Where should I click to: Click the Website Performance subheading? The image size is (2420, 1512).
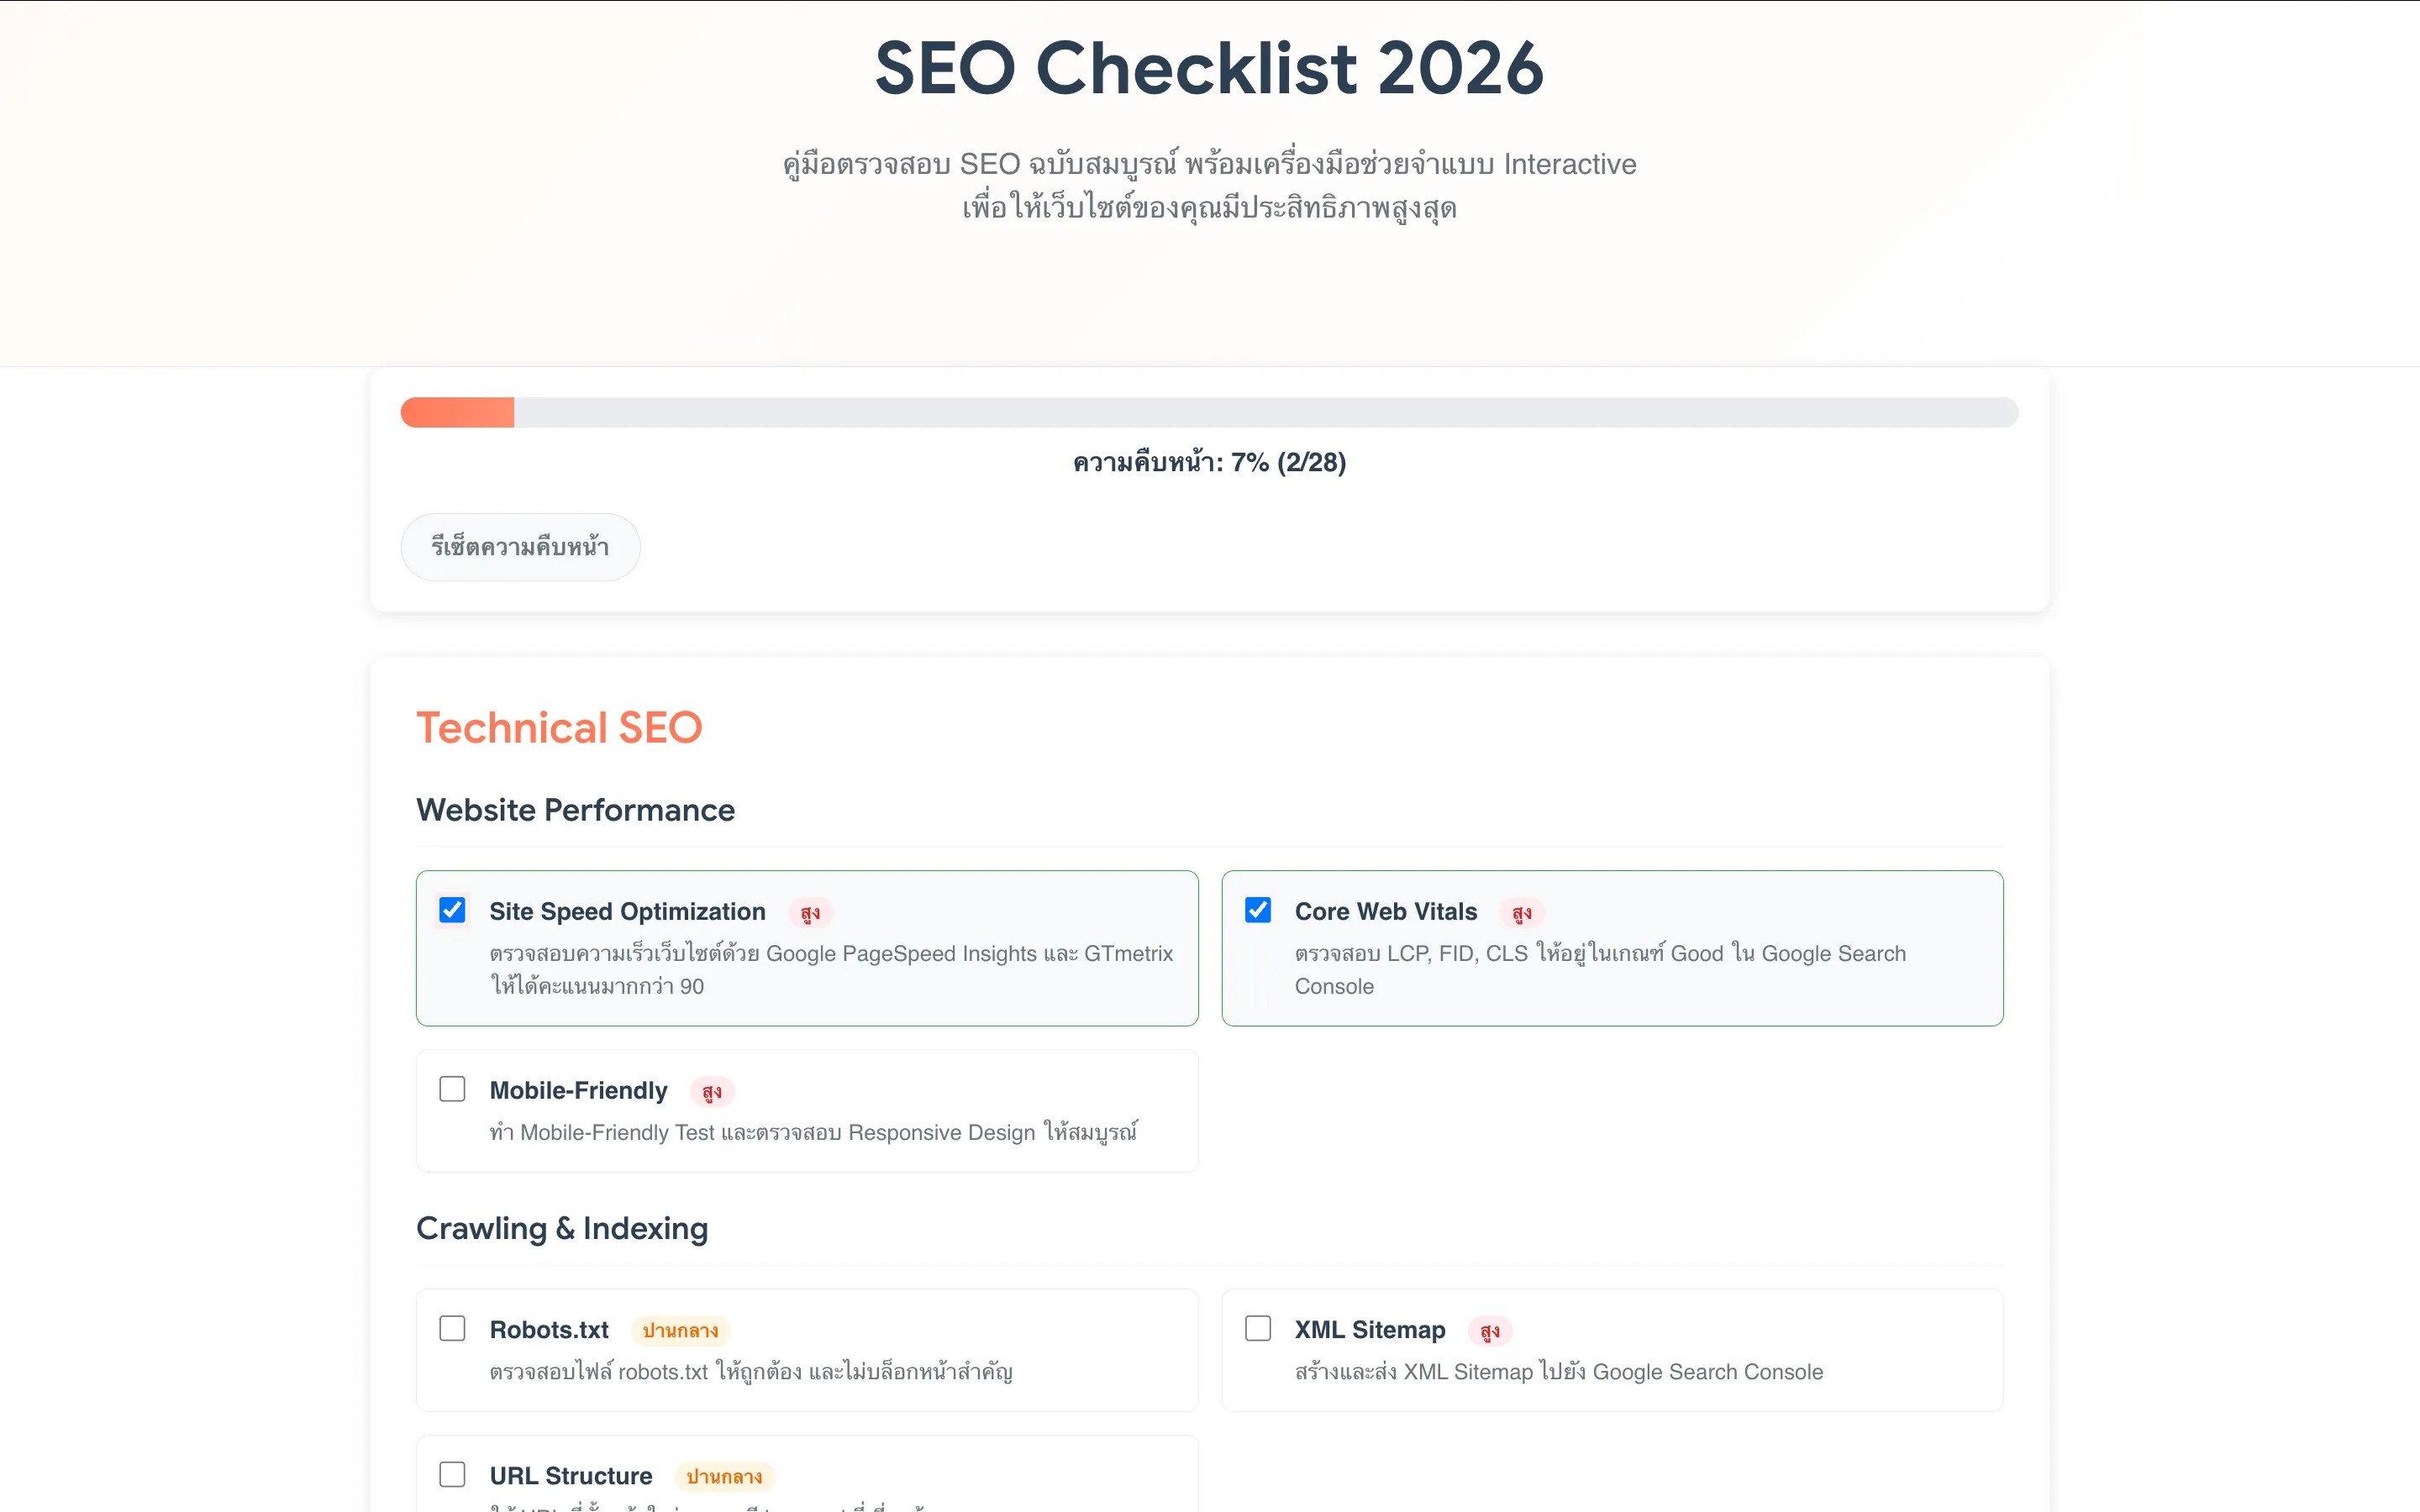coord(575,810)
